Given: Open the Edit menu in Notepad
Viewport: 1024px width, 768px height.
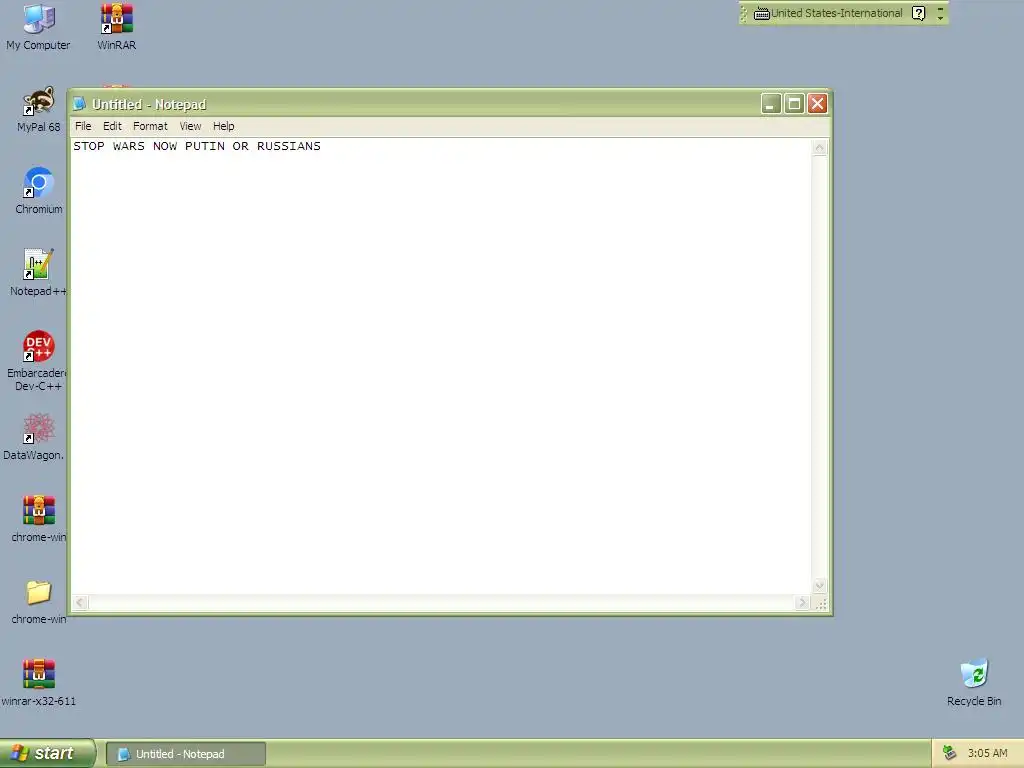Looking at the screenshot, I should (112, 126).
